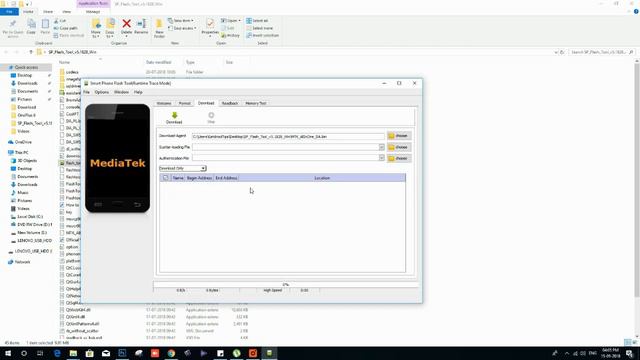This screenshot has width=640, height=360.
Task: Click the Download Agent path field
Action: click(288, 136)
